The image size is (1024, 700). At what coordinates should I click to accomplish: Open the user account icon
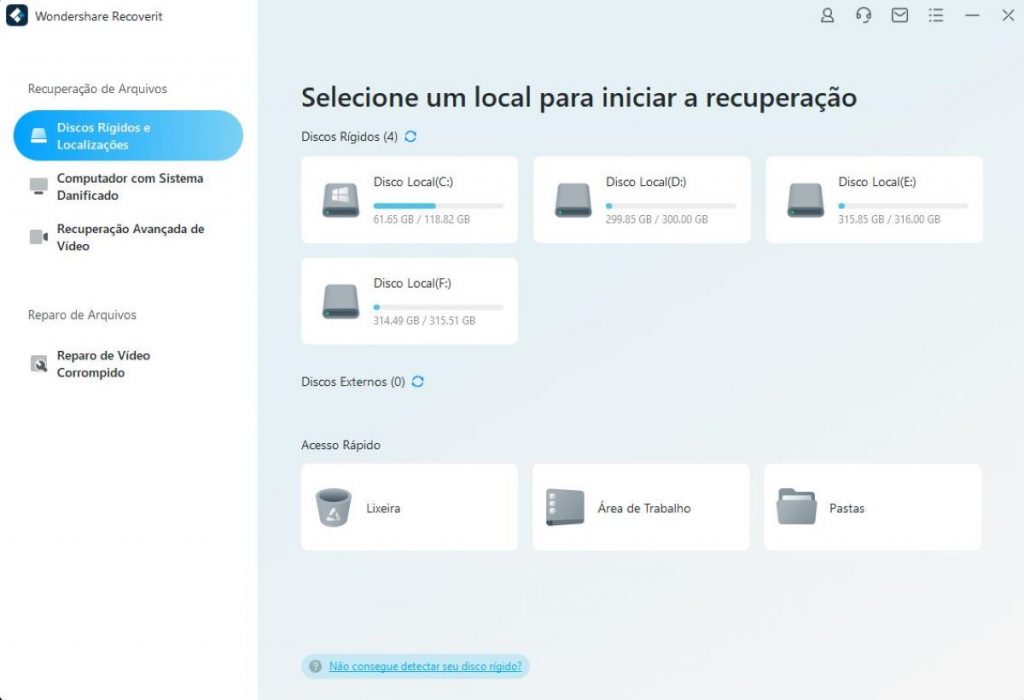[x=827, y=15]
